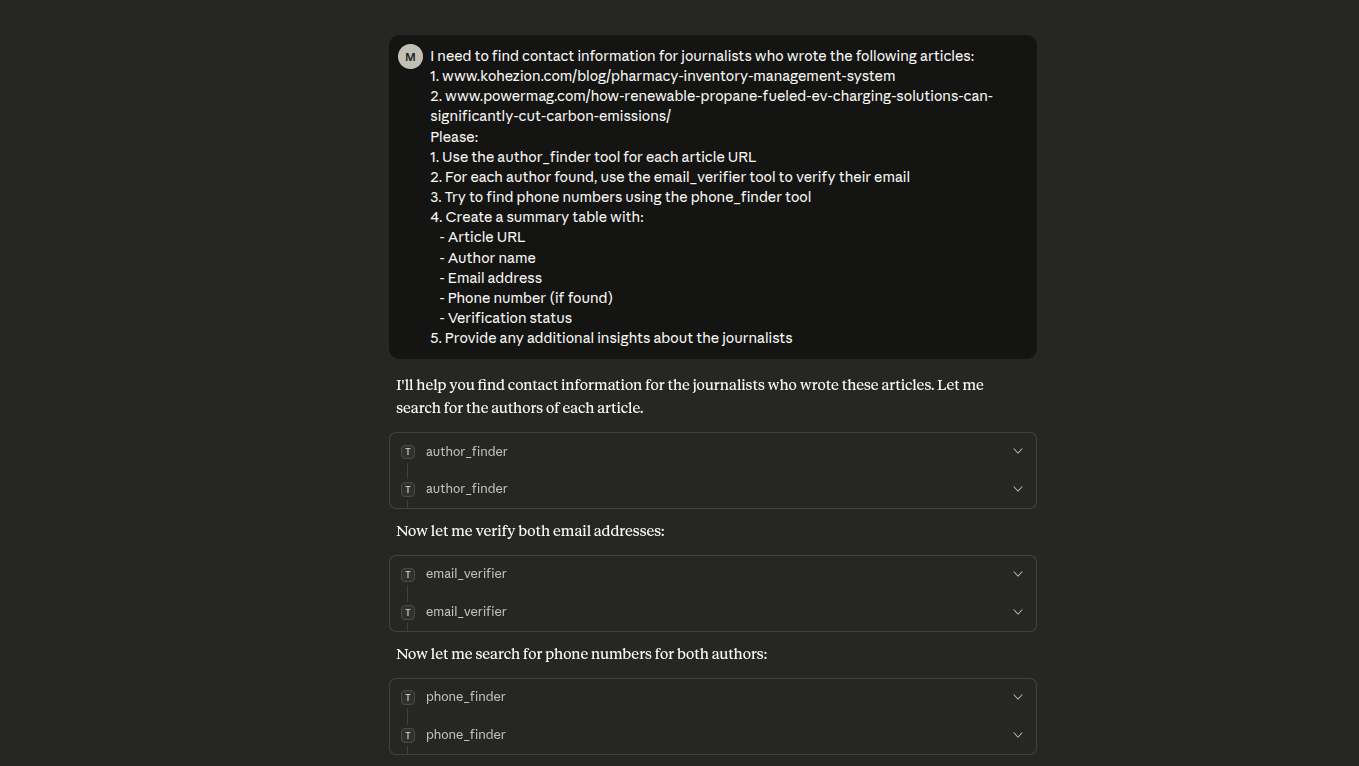Select the tool icon next to the first email_verifier call

click(408, 574)
